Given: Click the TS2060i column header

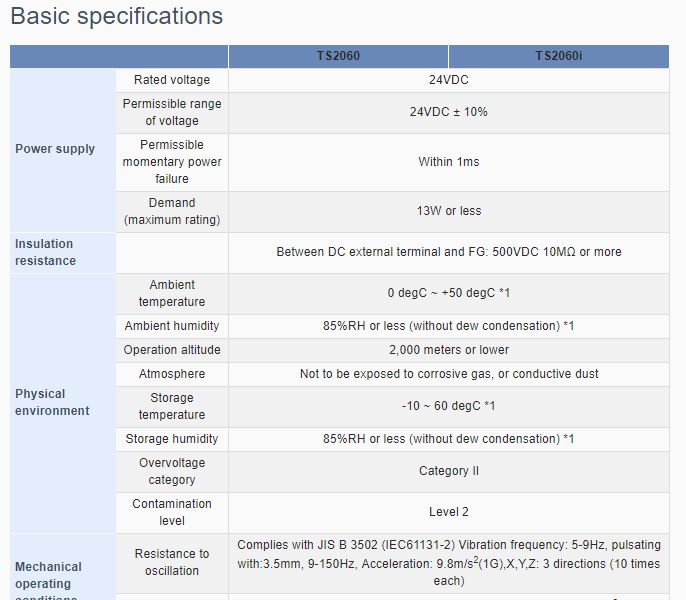Looking at the screenshot, I should click(559, 56).
